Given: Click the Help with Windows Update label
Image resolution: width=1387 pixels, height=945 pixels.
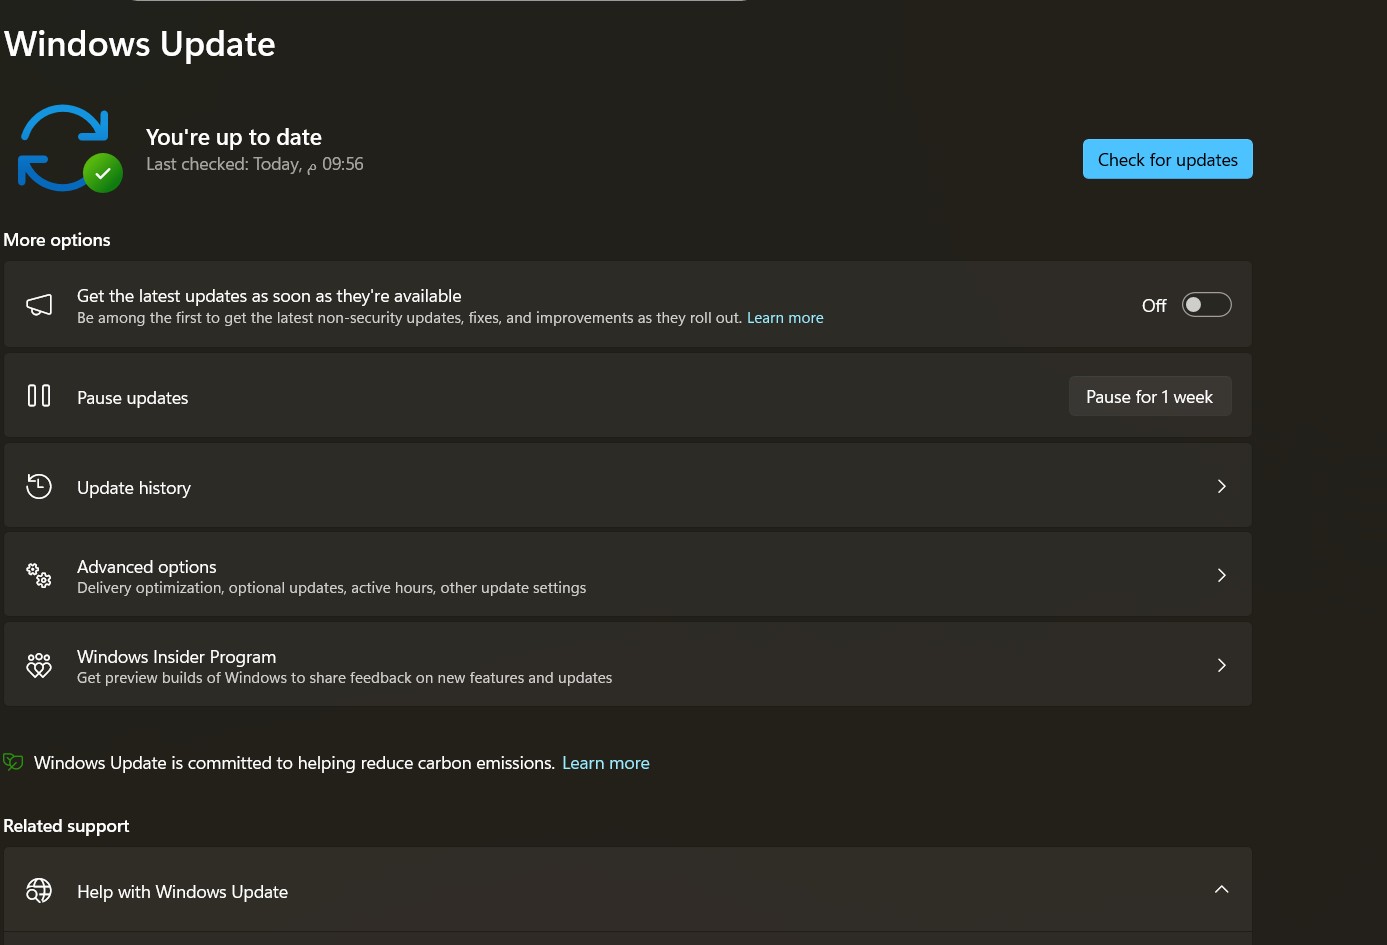Looking at the screenshot, I should pyautogui.click(x=183, y=892).
